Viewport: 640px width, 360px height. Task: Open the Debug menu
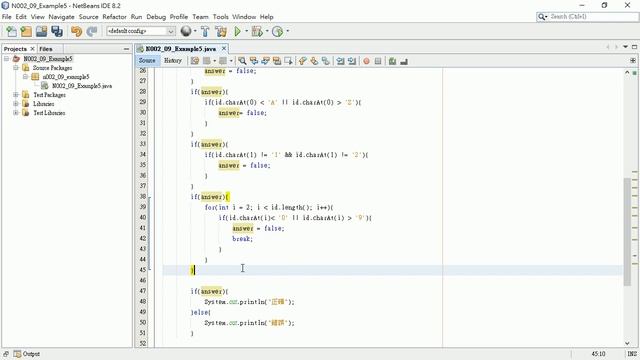156,17
